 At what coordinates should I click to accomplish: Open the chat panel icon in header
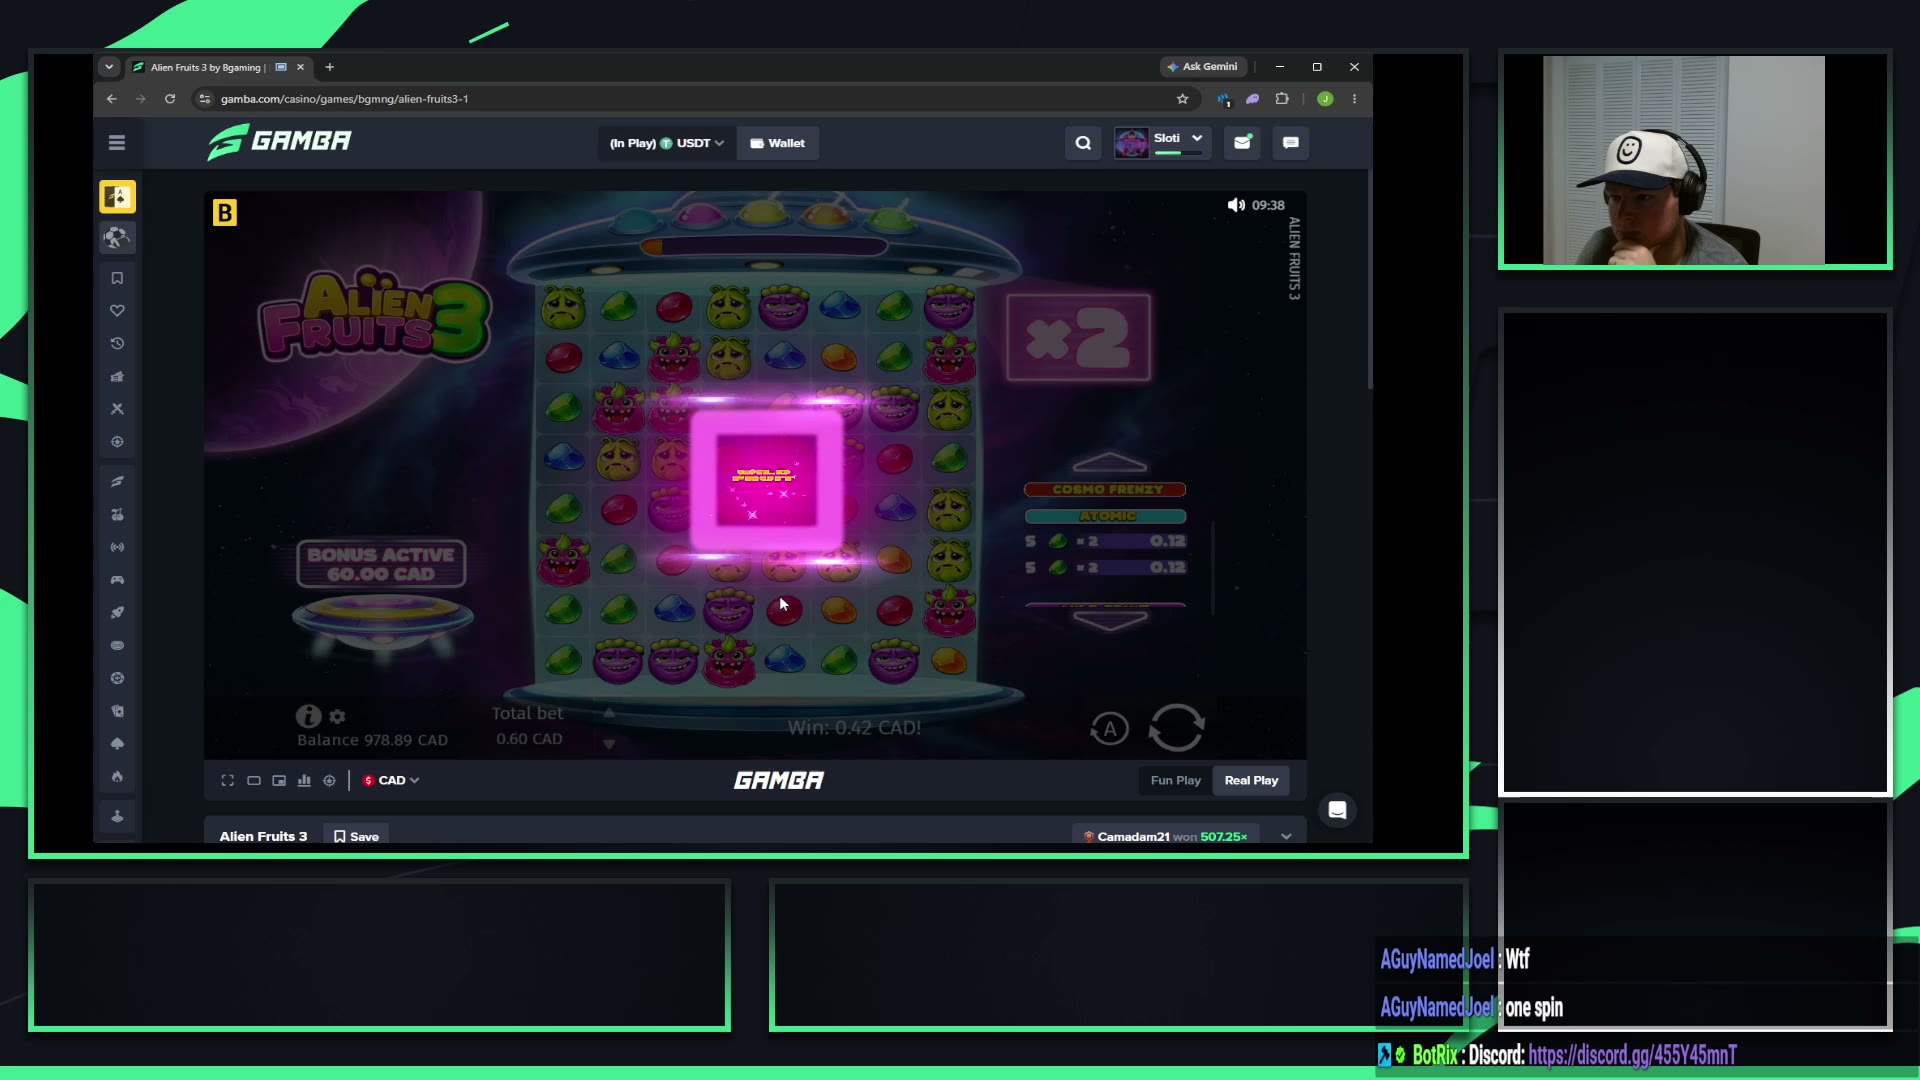[1291, 143]
